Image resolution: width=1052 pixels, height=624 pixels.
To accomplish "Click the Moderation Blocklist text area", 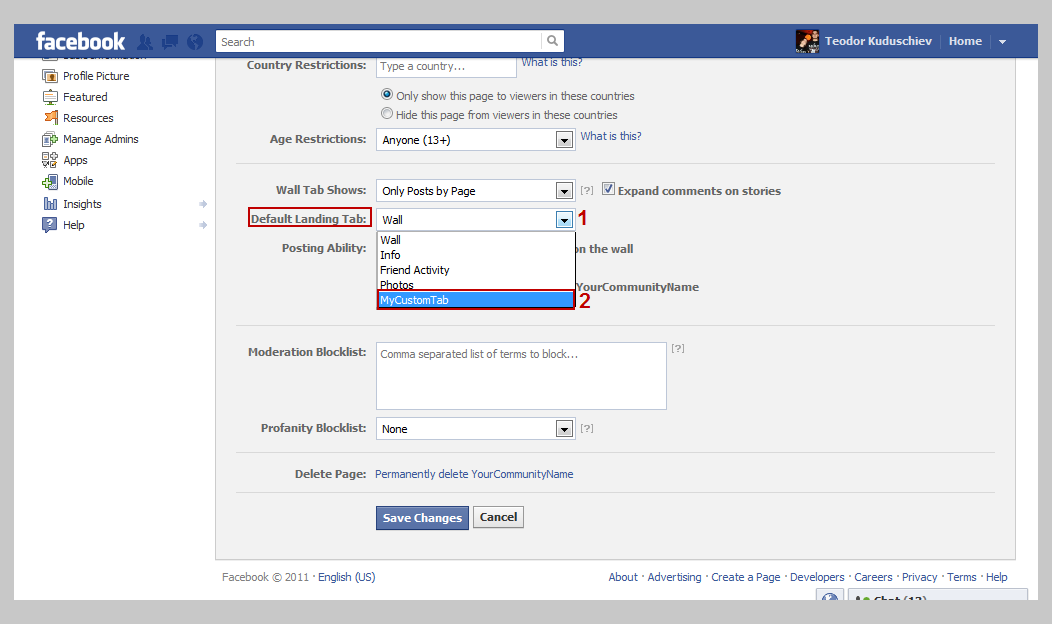I will (x=521, y=376).
